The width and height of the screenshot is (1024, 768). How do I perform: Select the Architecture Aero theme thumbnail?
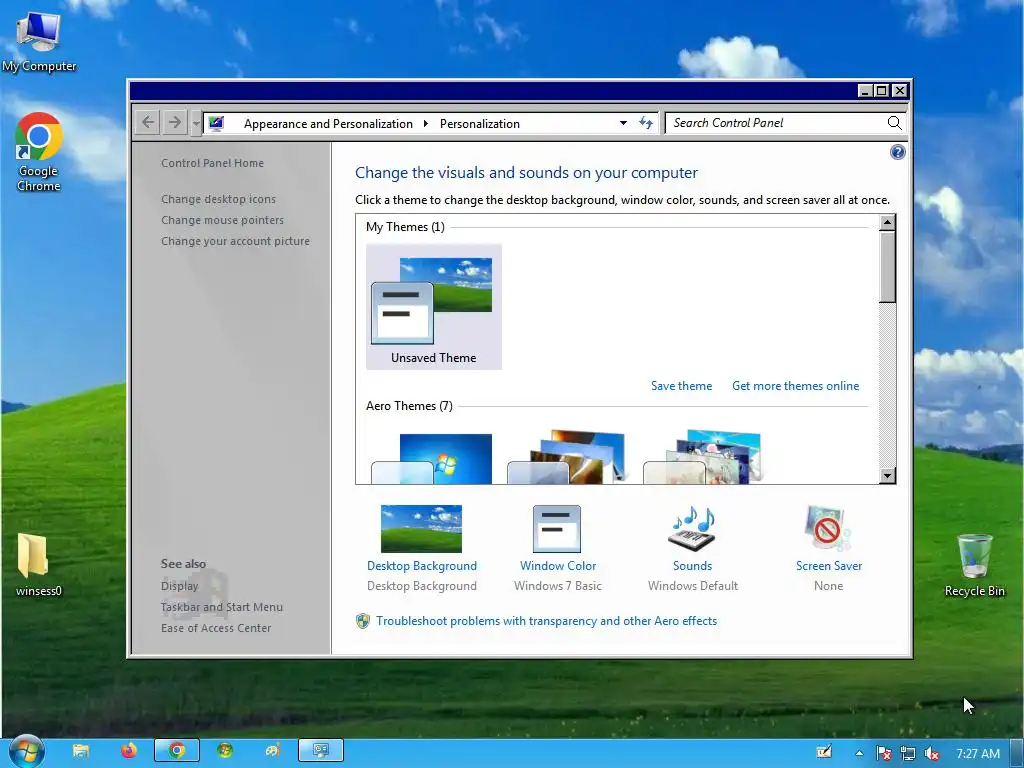tap(567, 457)
